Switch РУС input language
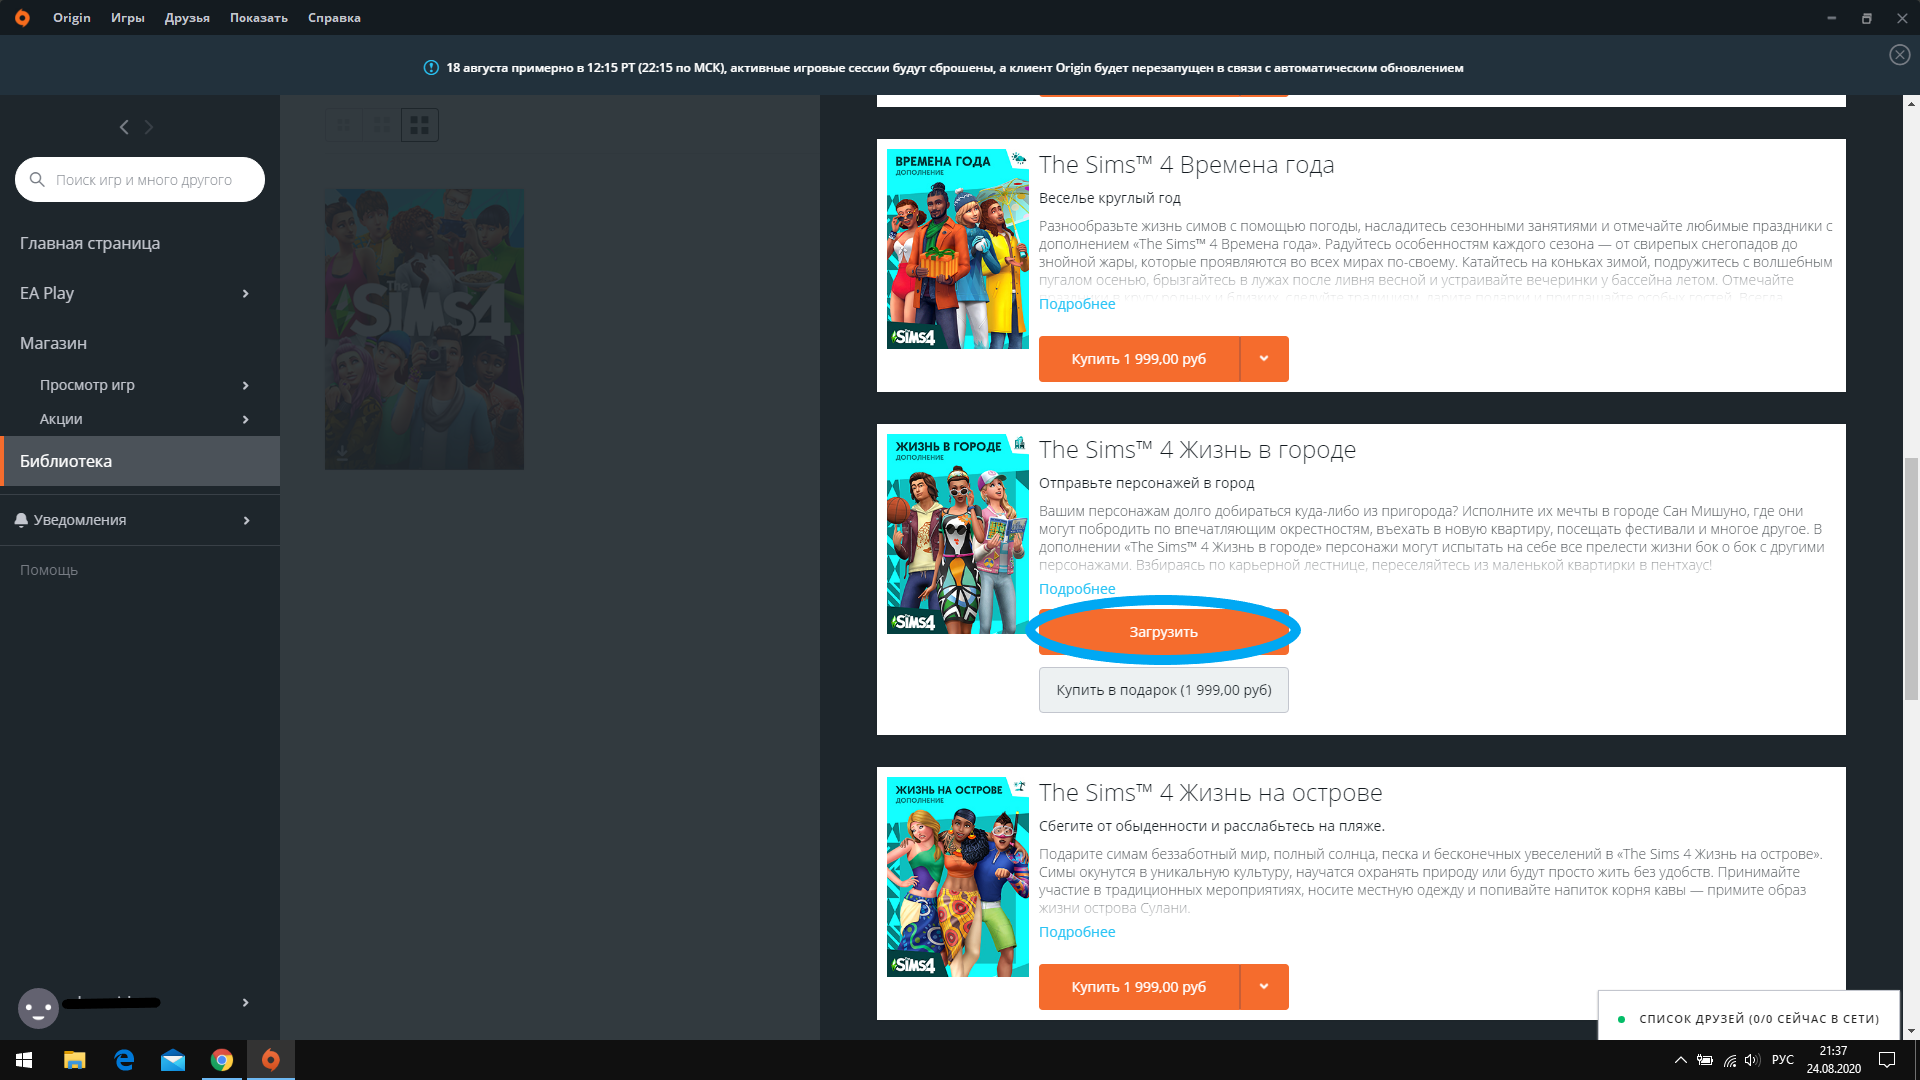This screenshot has width=1920, height=1080. click(1783, 1060)
